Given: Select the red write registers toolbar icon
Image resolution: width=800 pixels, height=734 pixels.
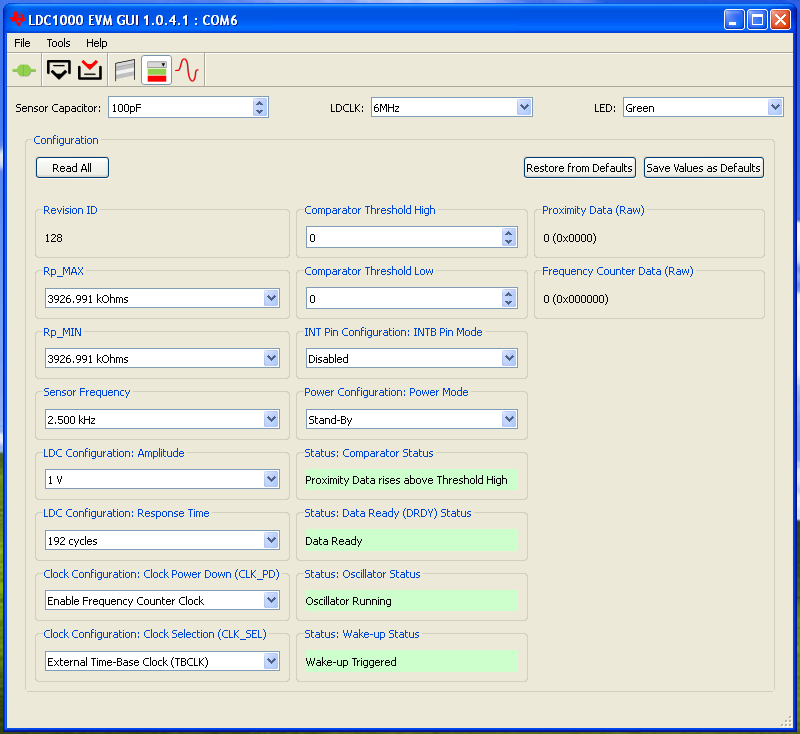Looking at the screenshot, I should click(90, 70).
